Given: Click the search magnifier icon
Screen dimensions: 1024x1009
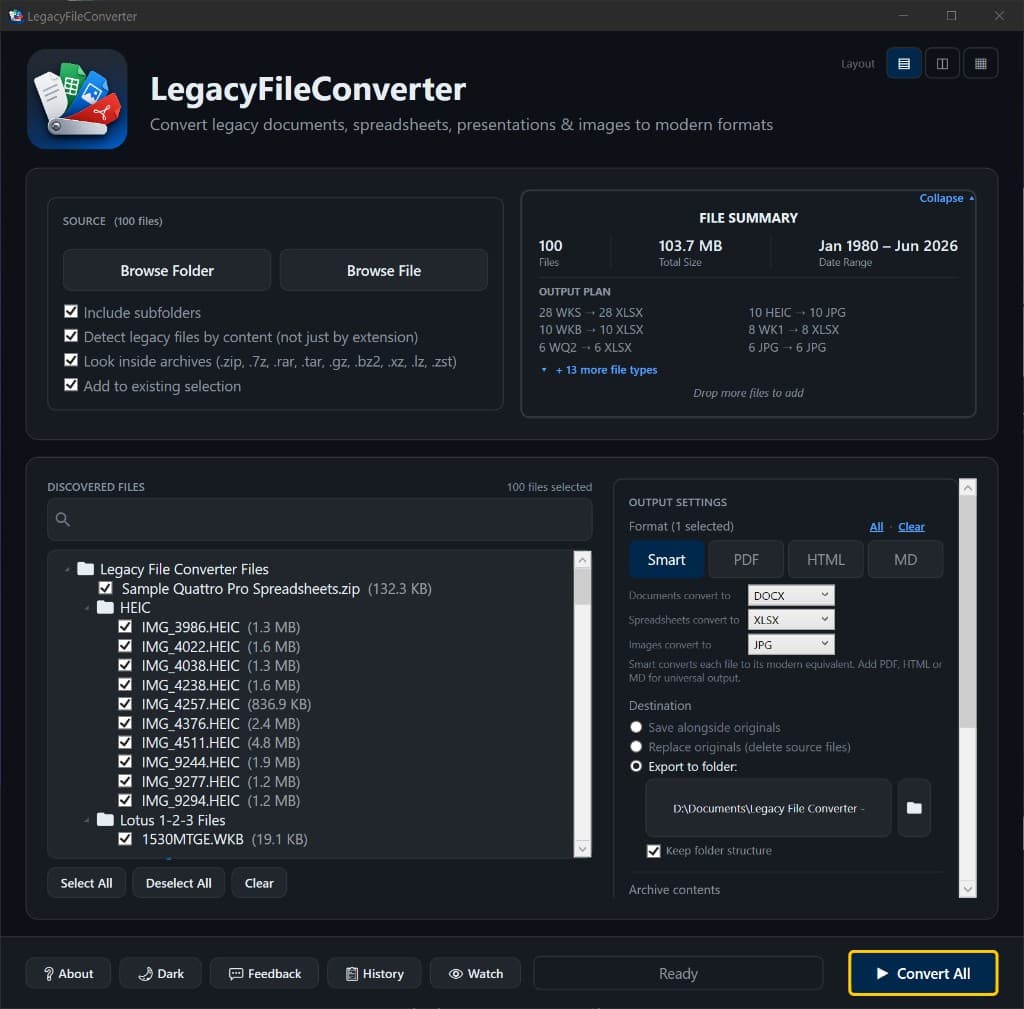Looking at the screenshot, I should pos(63,519).
